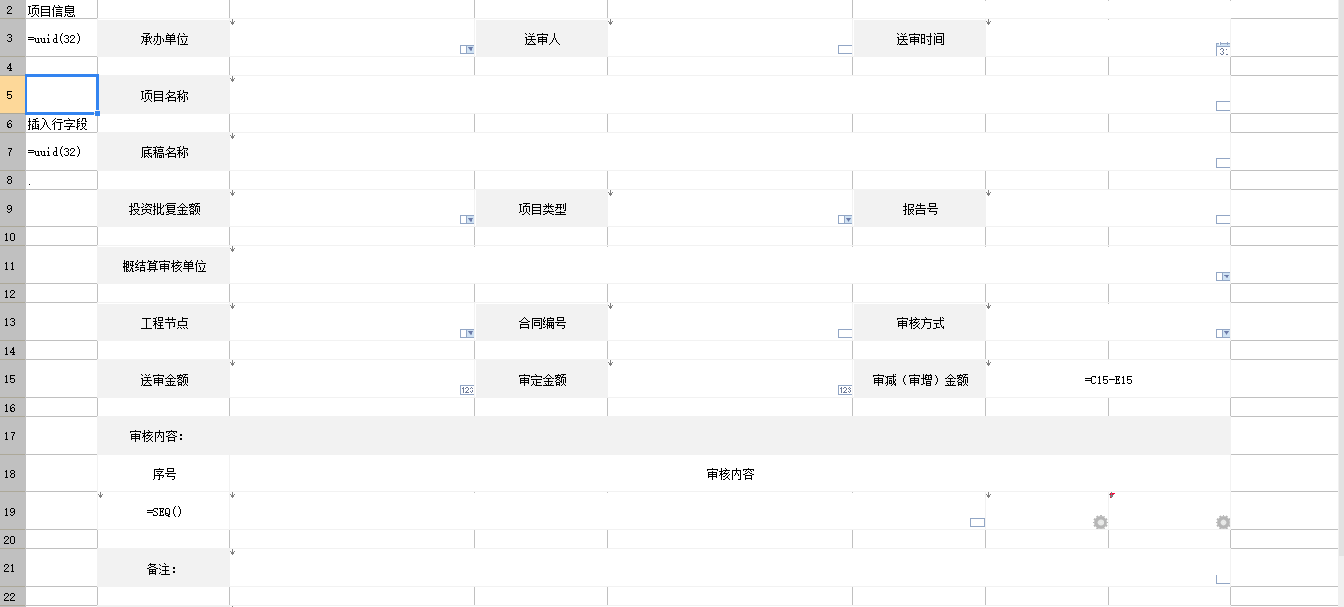Click the date widget icon in 送审时间 cell

[x=1223, y=49]
